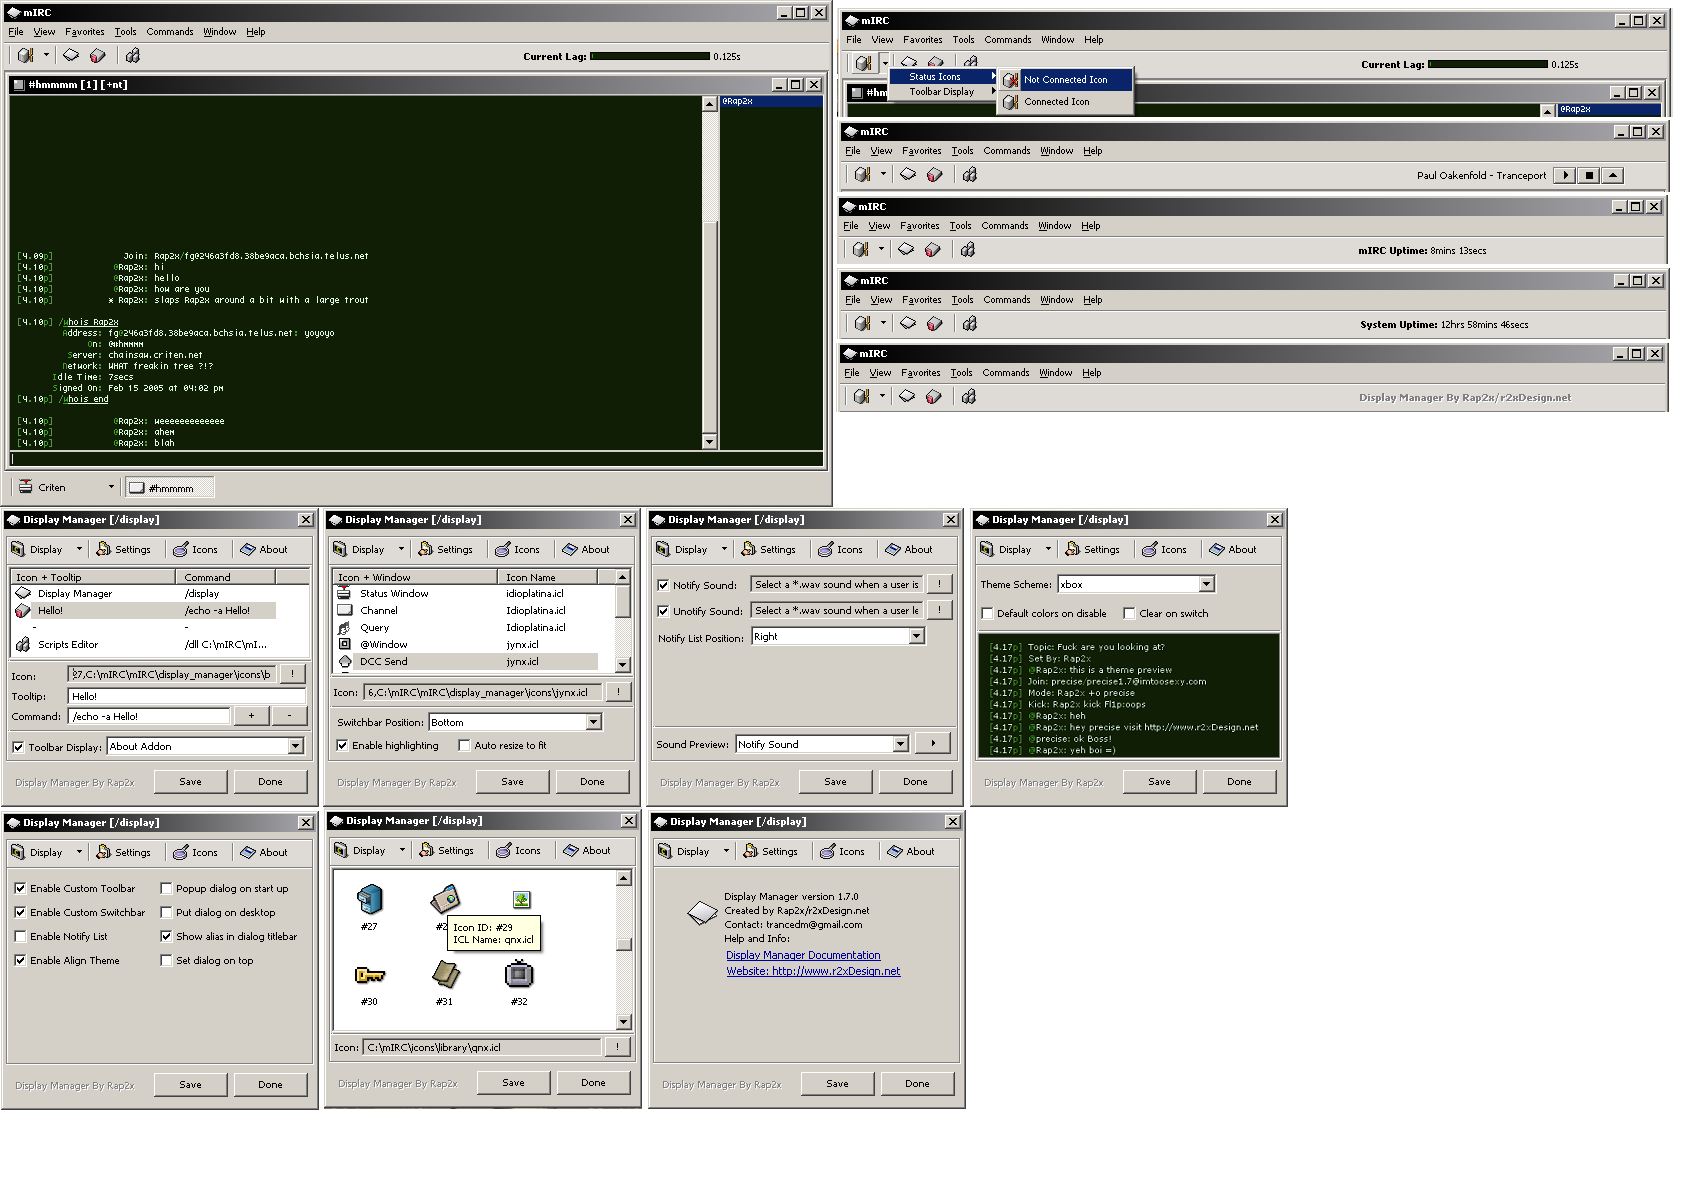
Task: Open Favorites menu in the main mIRC window
Action: coord(84,32)
